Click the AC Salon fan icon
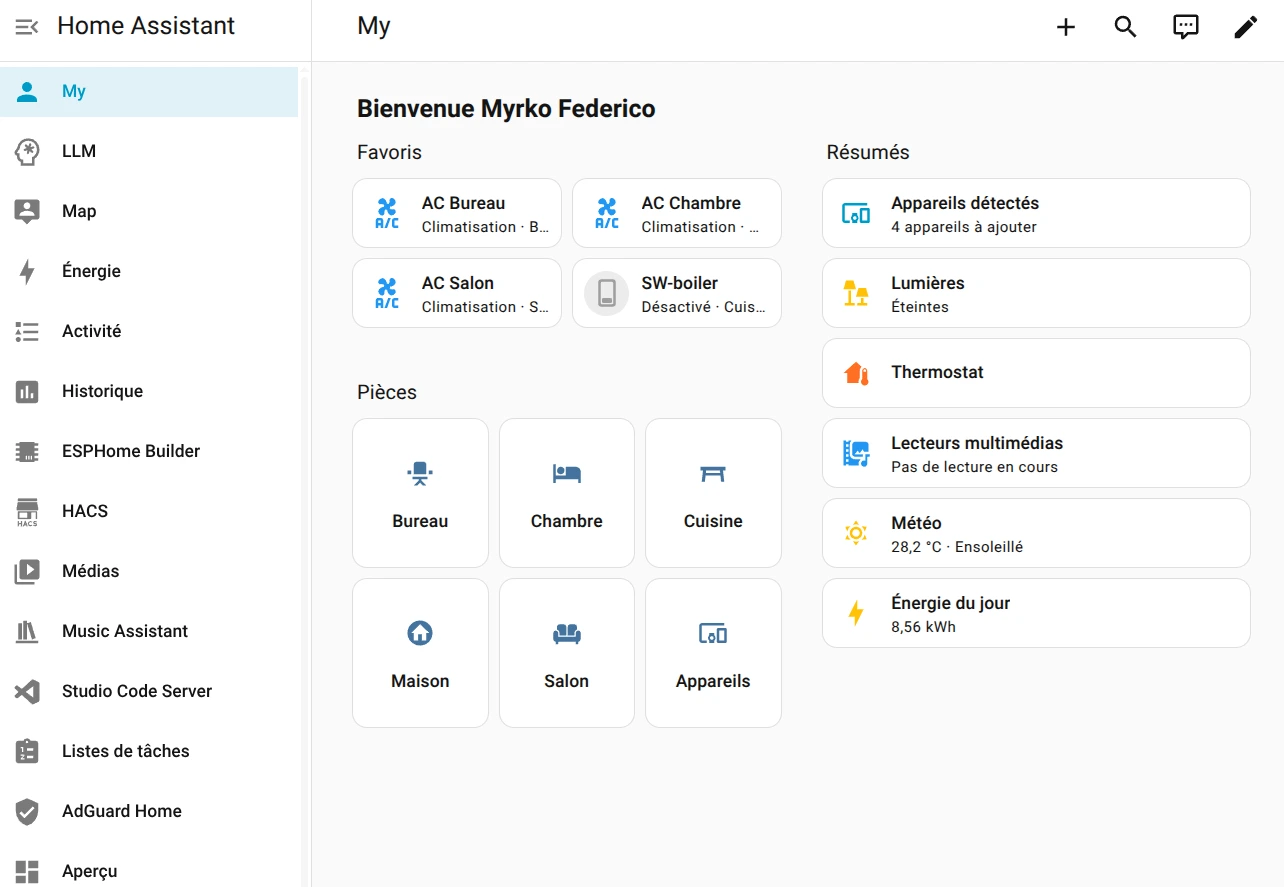Viewport: 1284px width, 887px height. pos(387,293)
